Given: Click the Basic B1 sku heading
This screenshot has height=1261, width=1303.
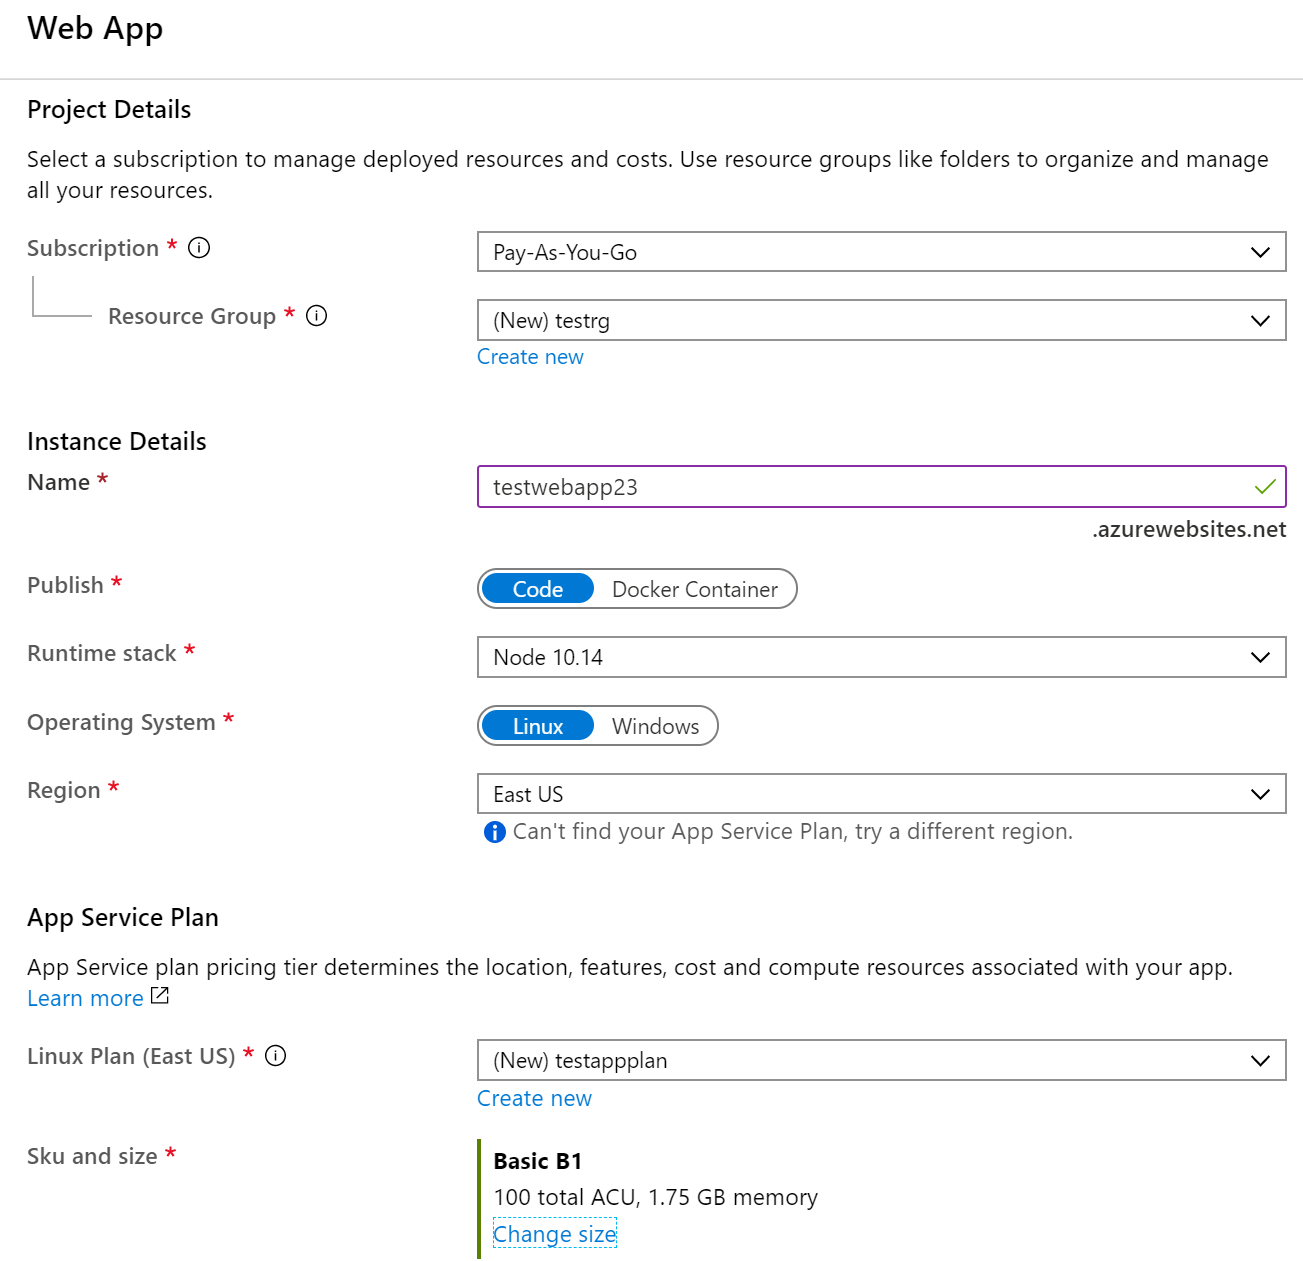Looking at the screenshot, I should pyautogui.click(x=538, y=1161).
